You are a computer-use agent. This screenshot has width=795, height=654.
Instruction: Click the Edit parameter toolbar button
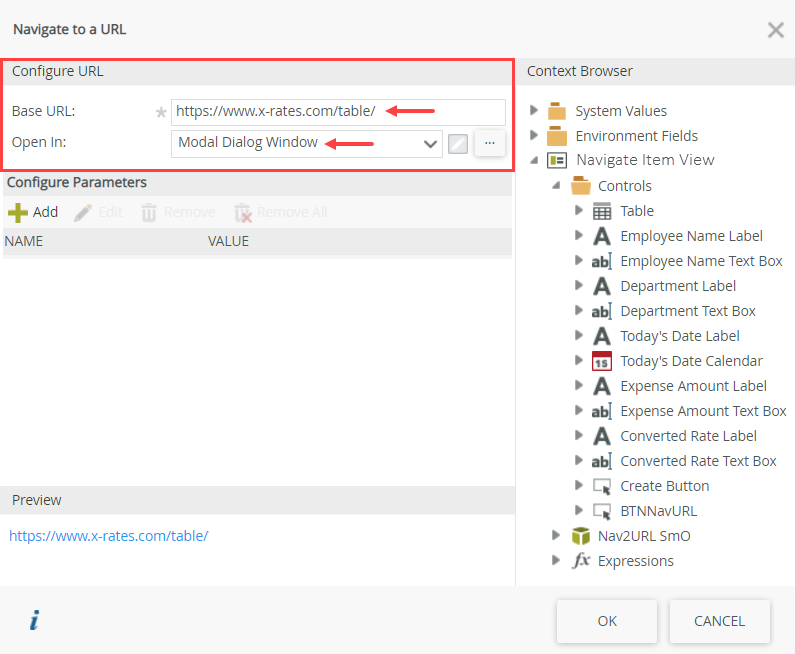pyautogui.click(x=99, y=212)
